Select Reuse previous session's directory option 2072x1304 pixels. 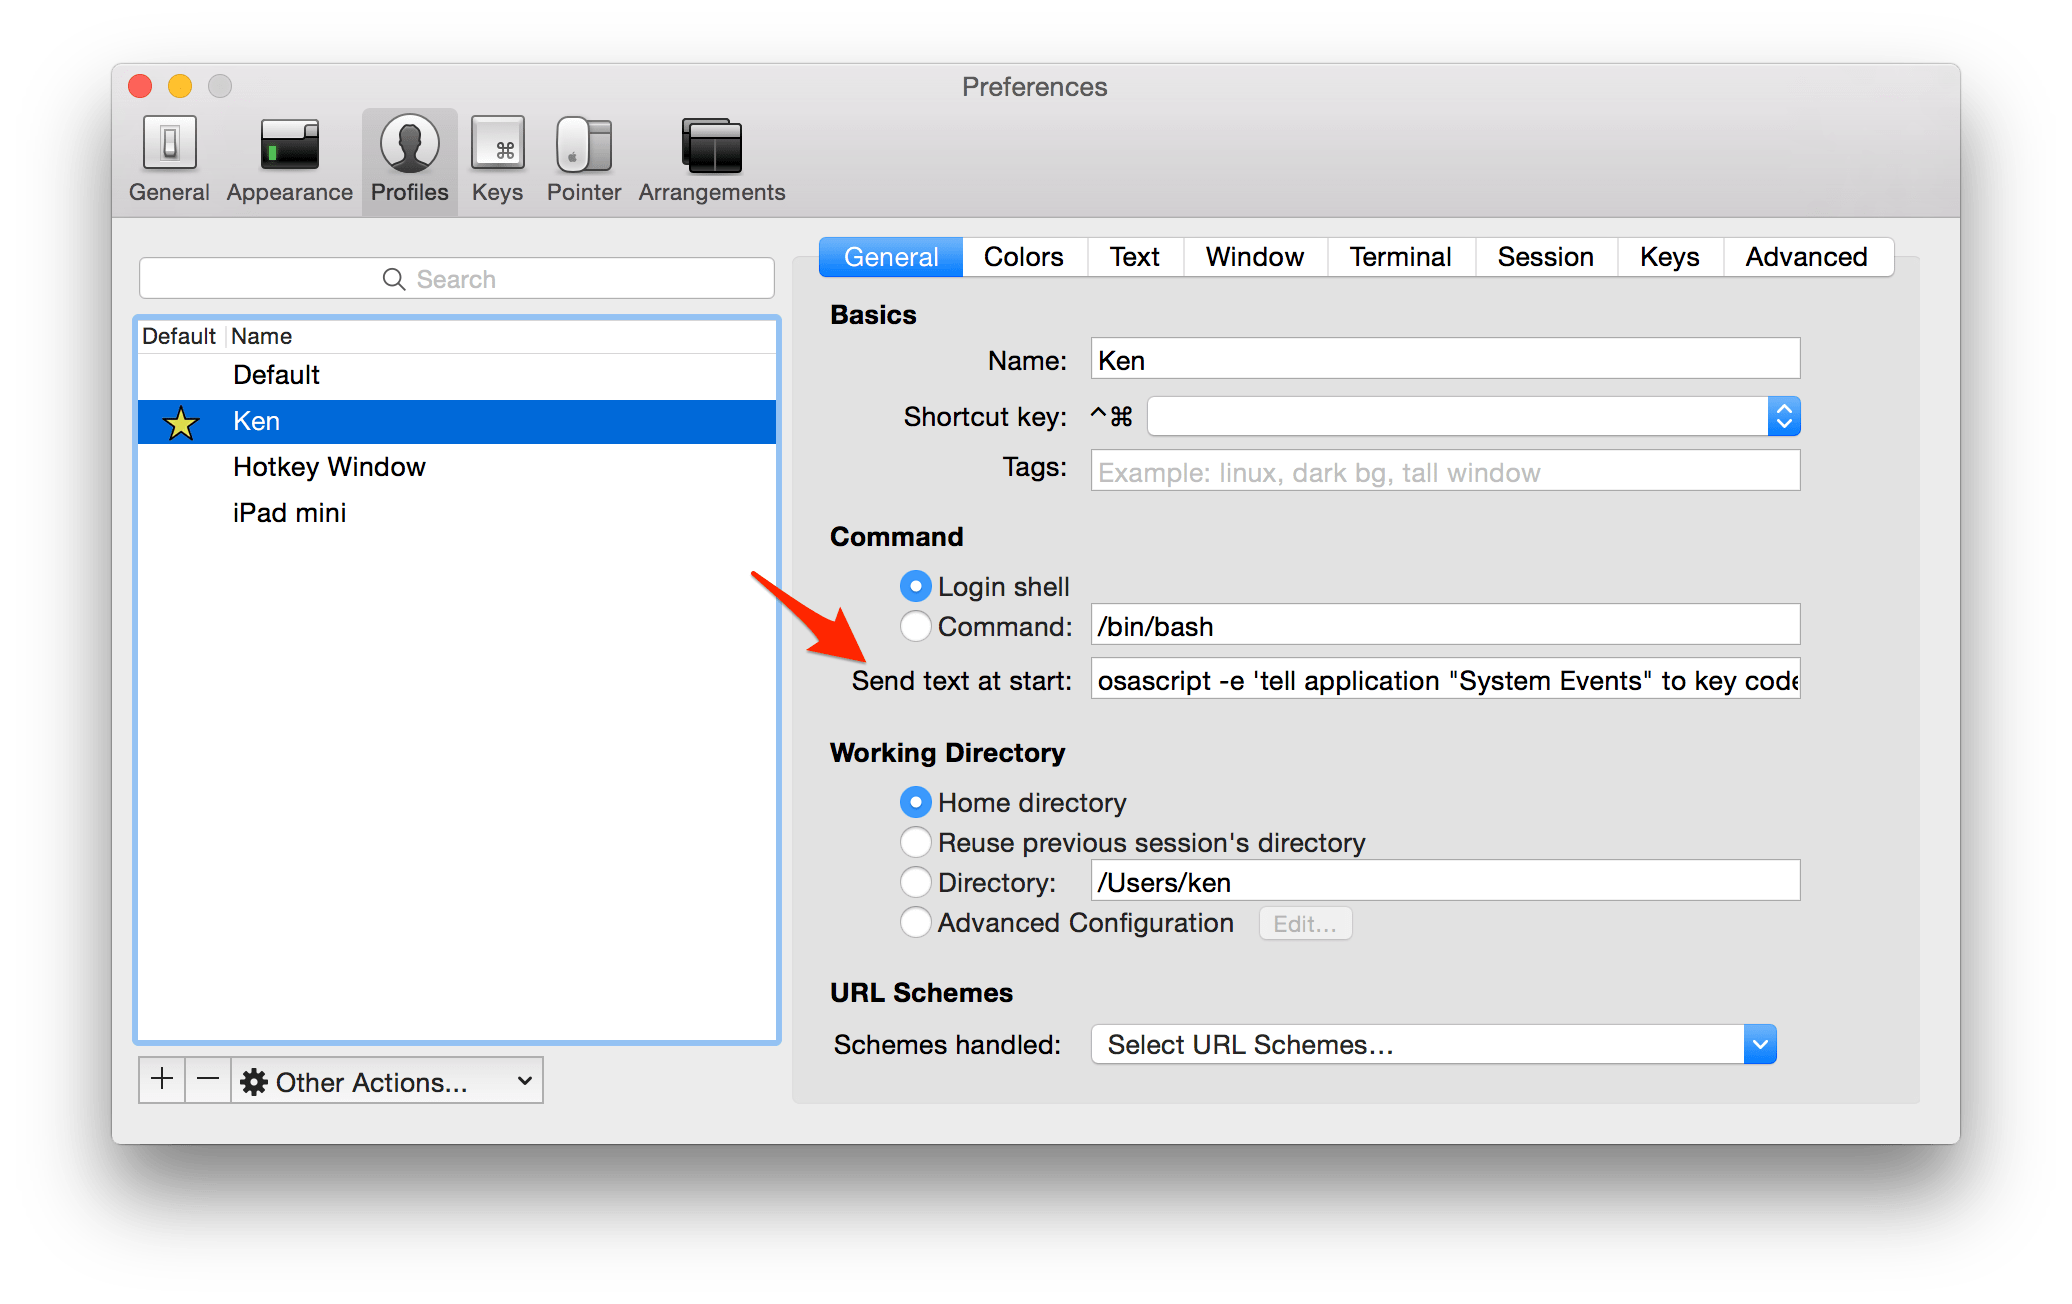click(915, 842)
